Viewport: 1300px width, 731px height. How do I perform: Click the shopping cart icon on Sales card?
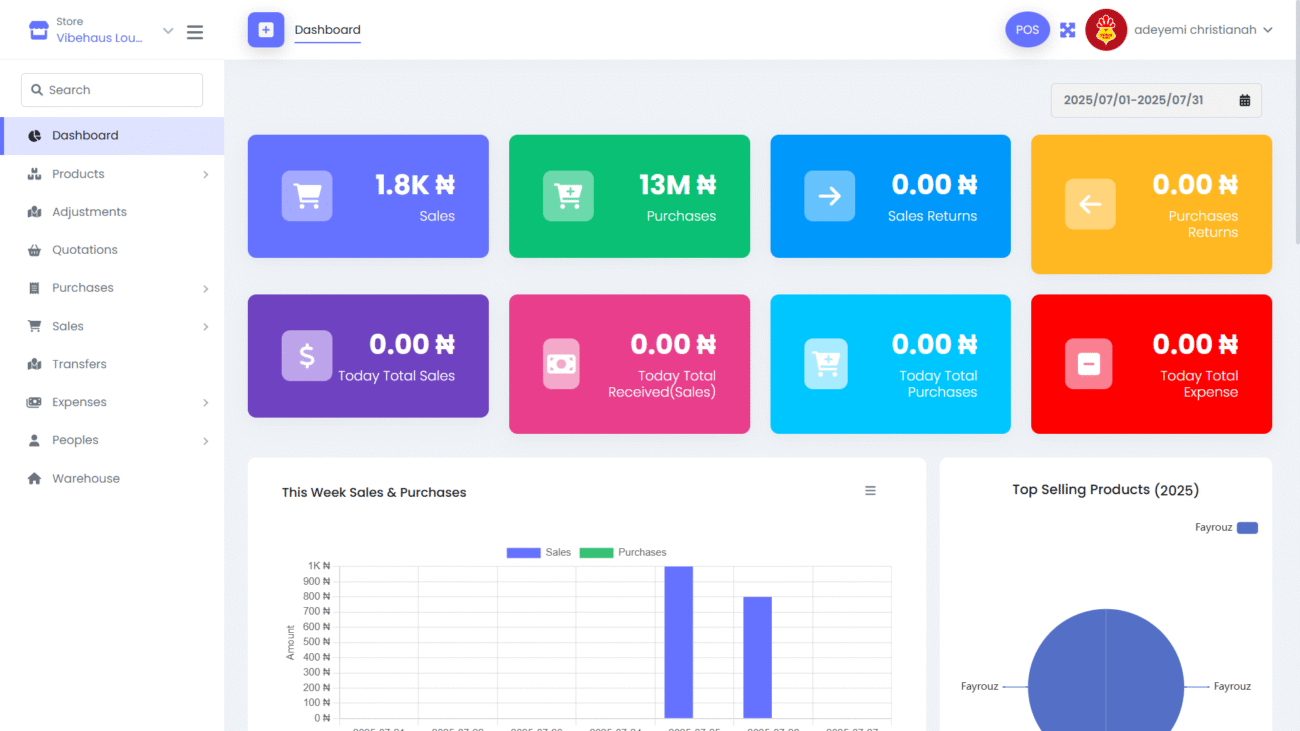click(307, 196)
